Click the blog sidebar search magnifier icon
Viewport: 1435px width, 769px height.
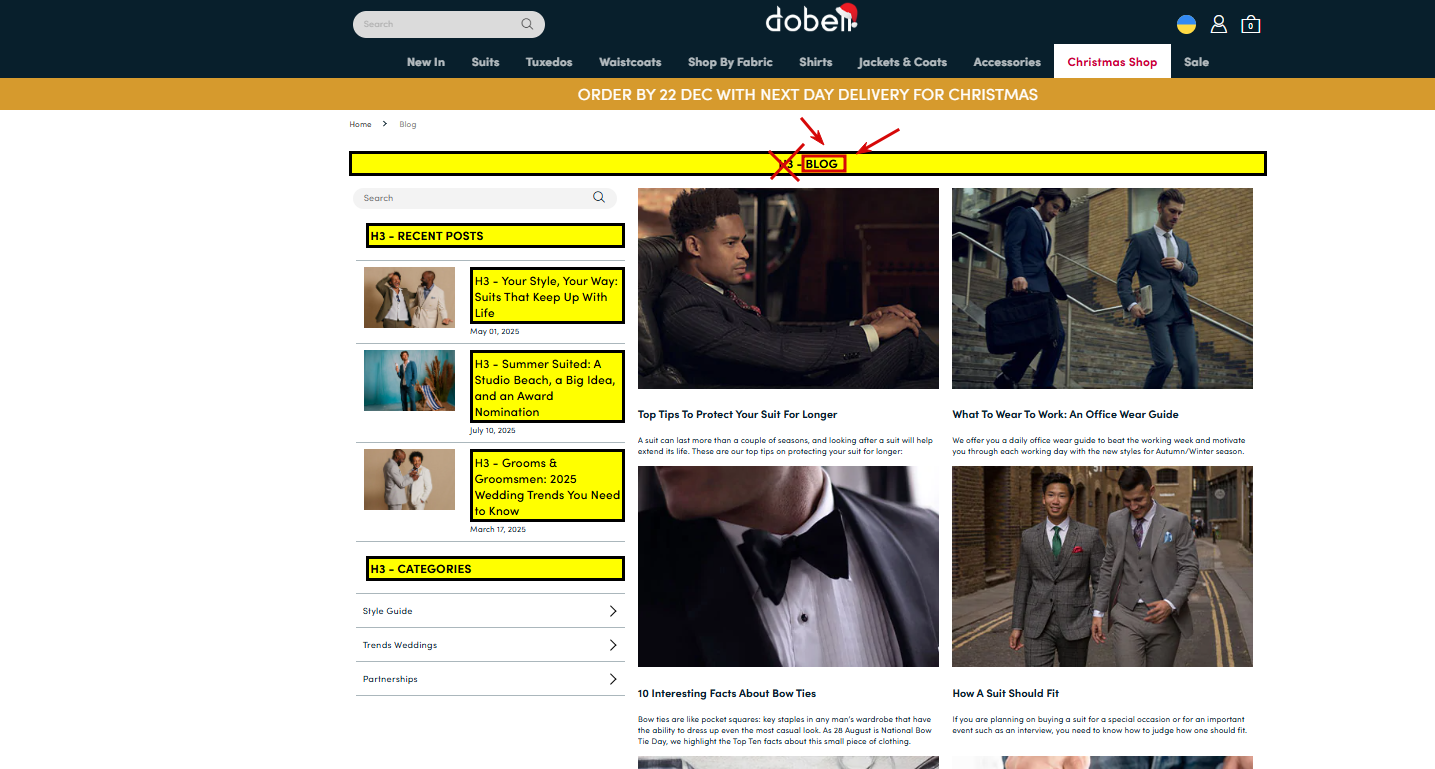(599, 197)
